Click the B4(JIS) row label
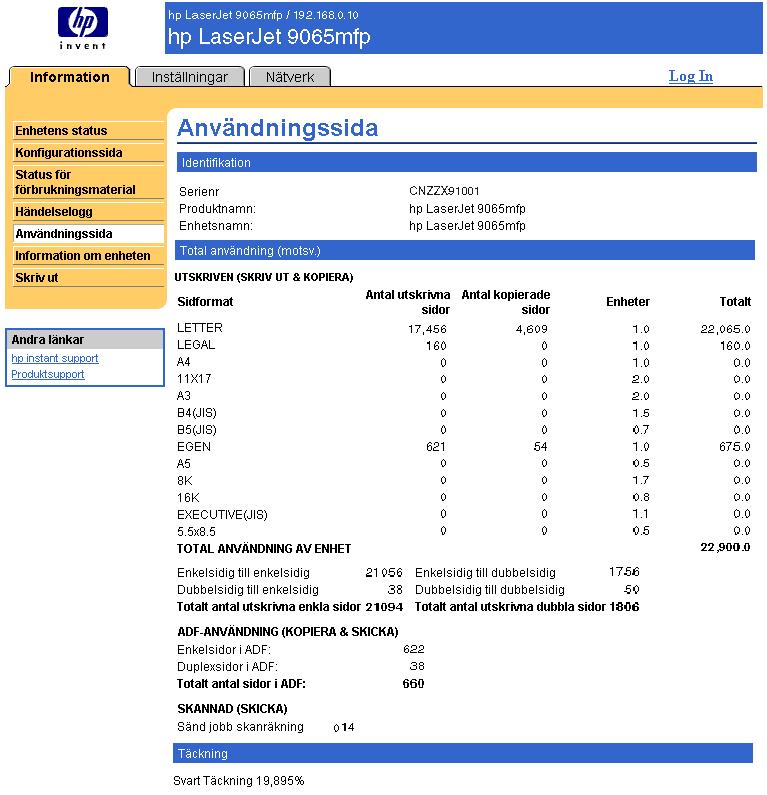 coord(197,413)
